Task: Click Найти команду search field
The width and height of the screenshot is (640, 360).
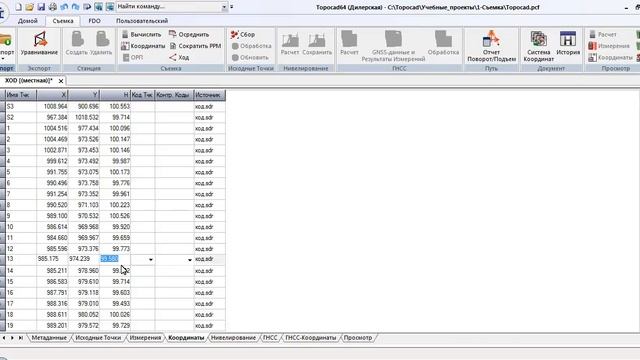Action: click(x=169, y=7)
